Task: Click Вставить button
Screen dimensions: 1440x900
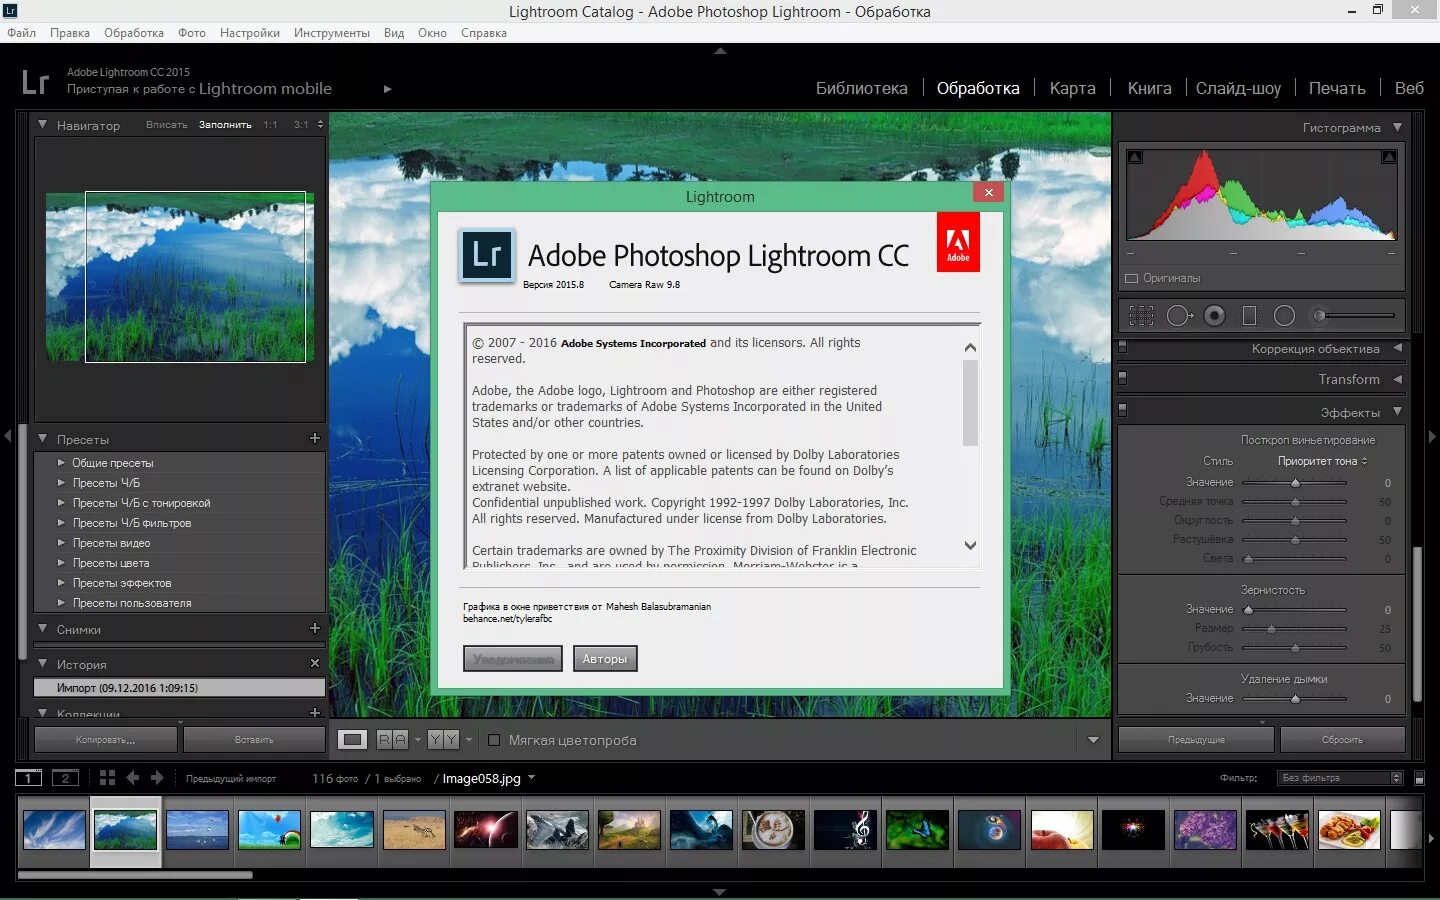Action: (254, 740)
